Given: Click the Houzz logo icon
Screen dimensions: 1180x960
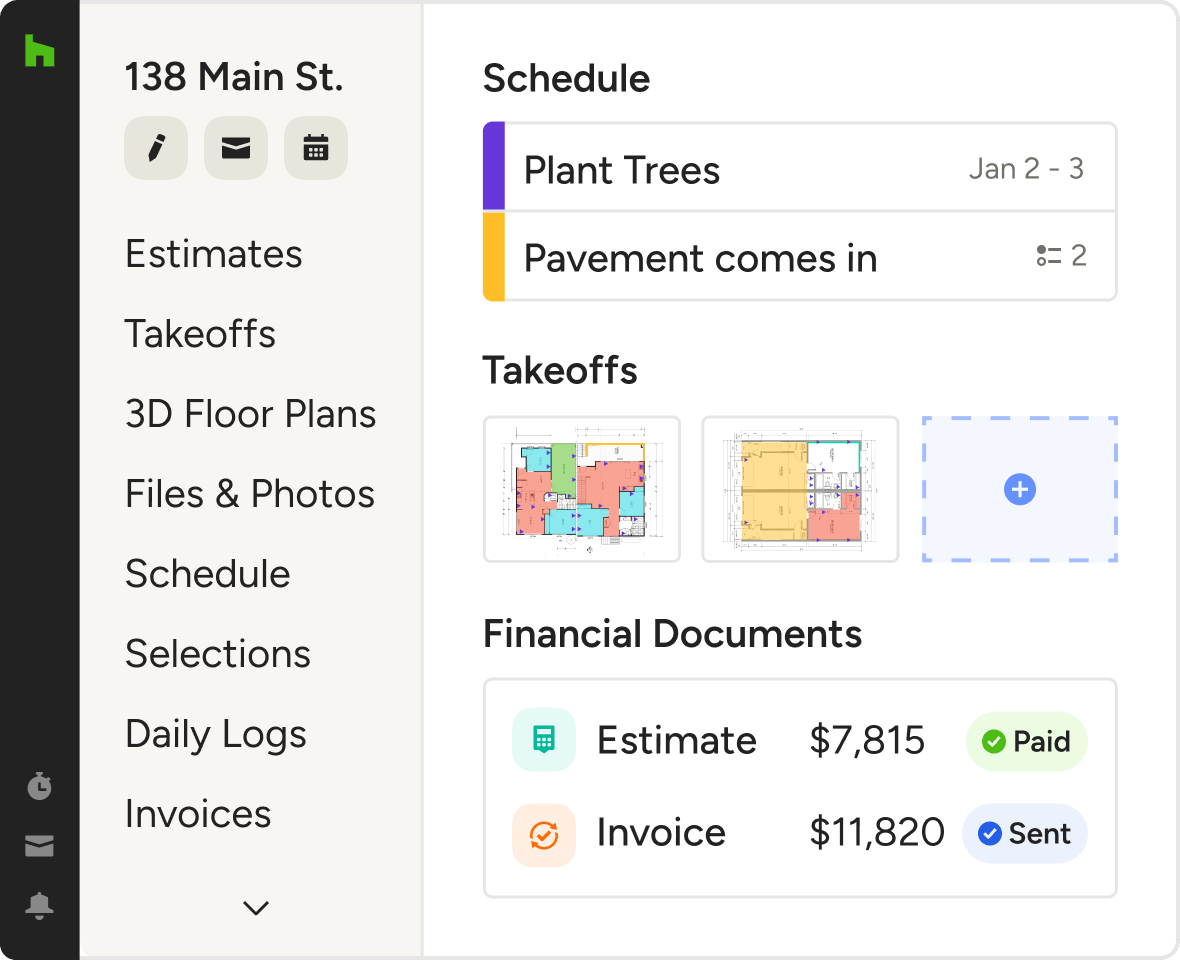Looking at the screenshot, I should coord(39,50).
